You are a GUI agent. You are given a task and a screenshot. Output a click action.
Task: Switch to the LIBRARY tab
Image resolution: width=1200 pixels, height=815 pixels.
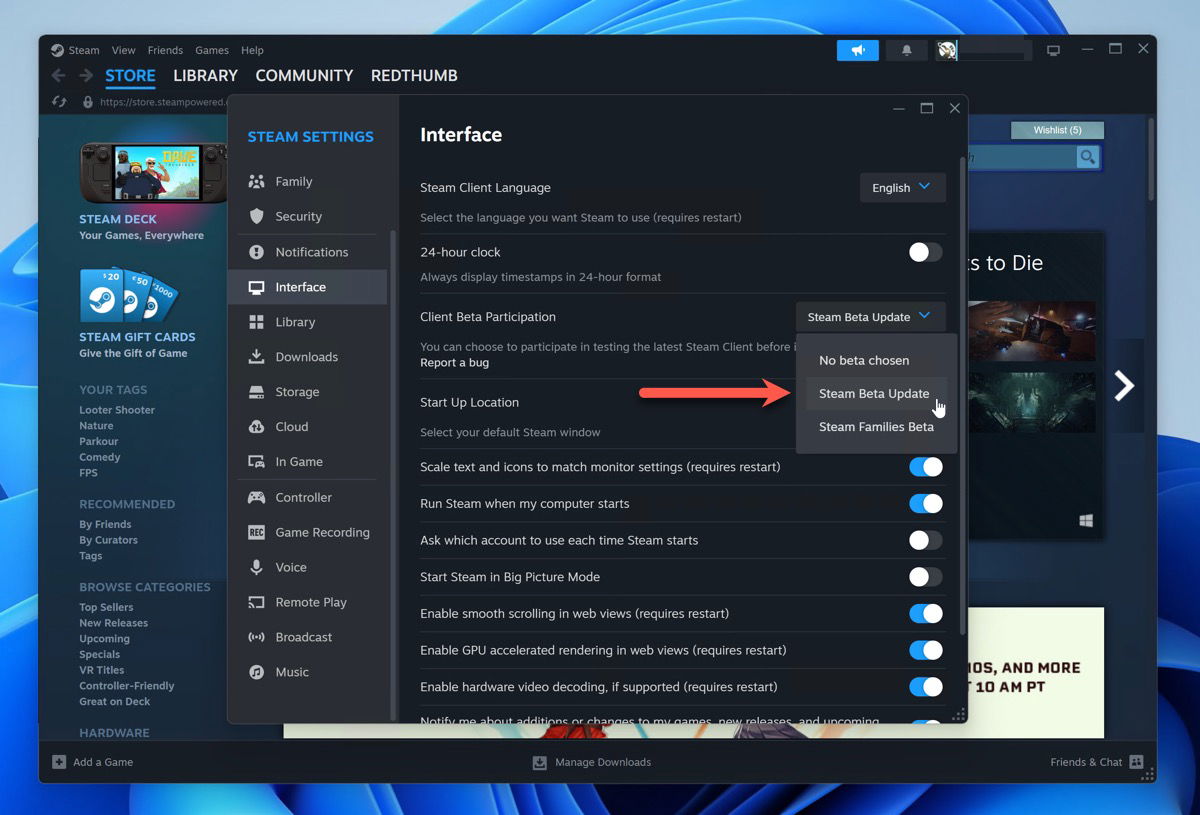click(x=205, y=75)
